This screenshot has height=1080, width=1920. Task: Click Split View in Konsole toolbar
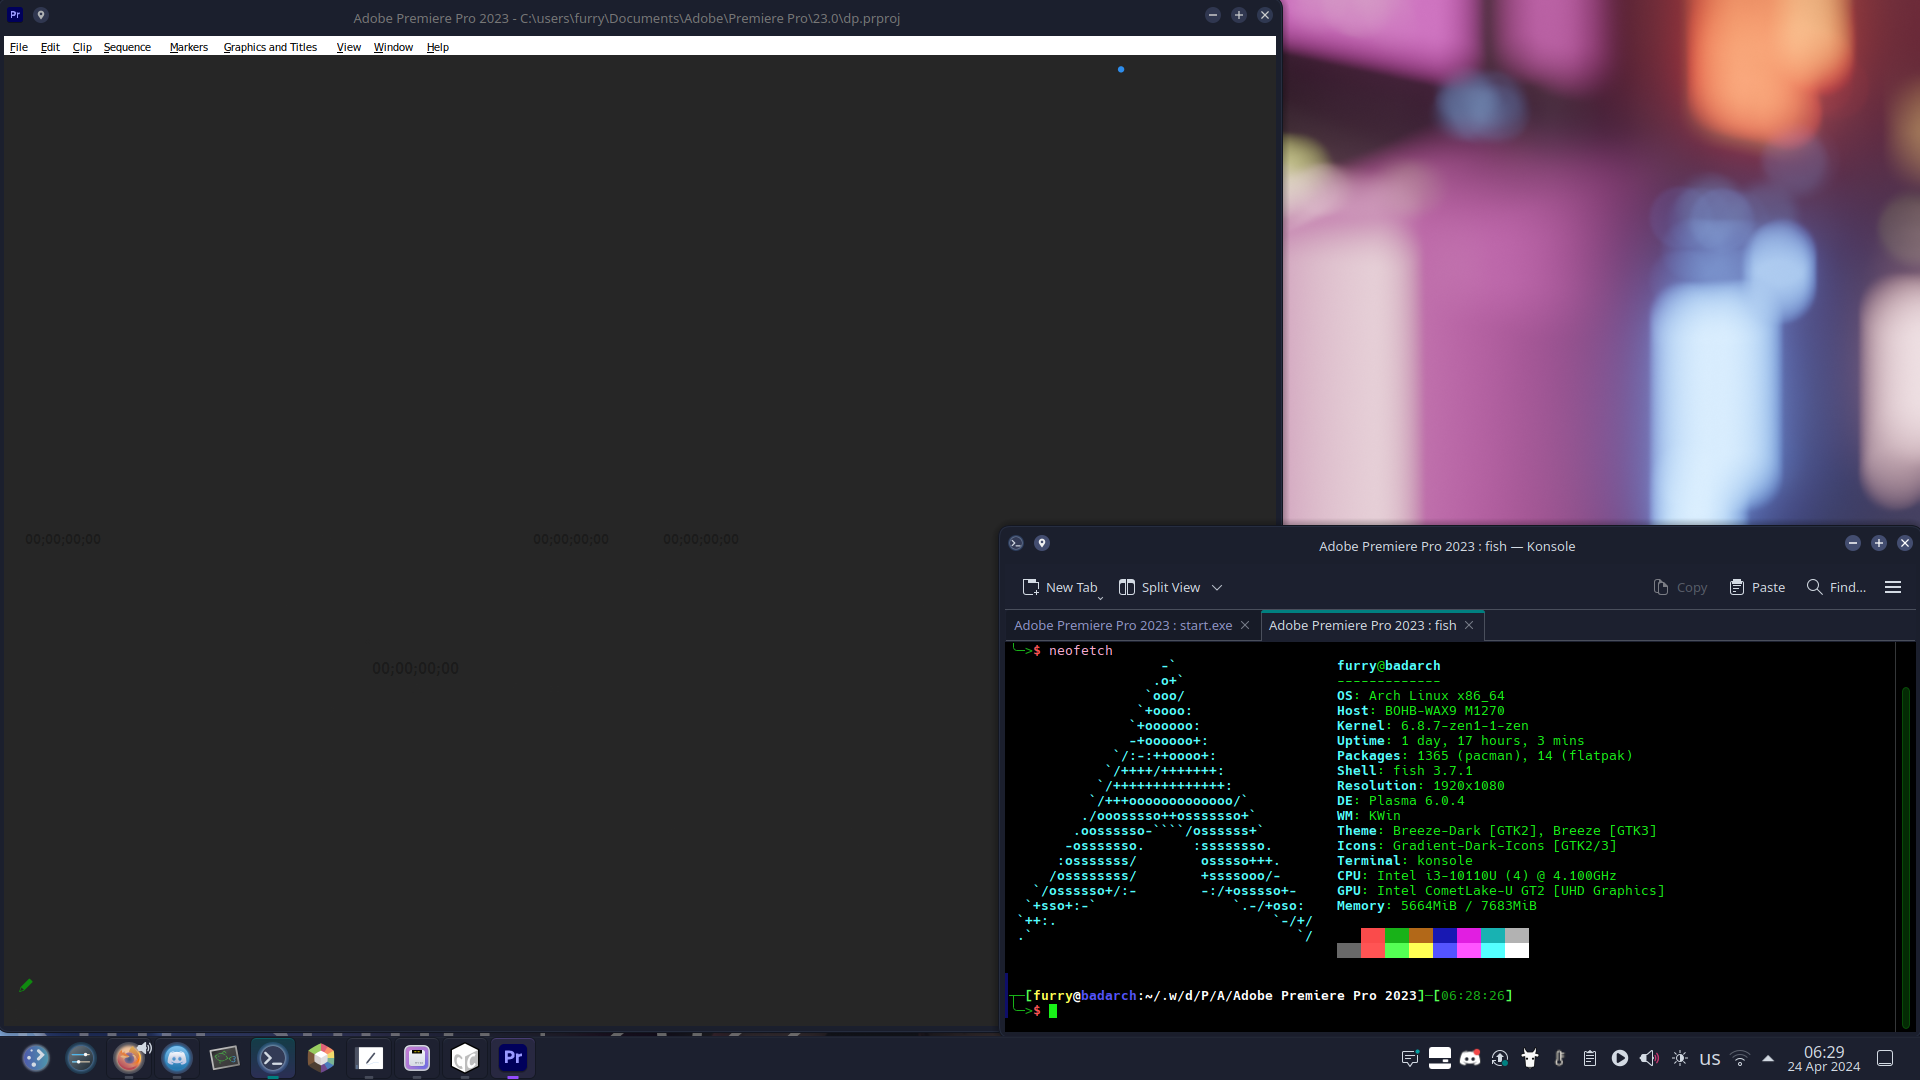point(1160,587)
